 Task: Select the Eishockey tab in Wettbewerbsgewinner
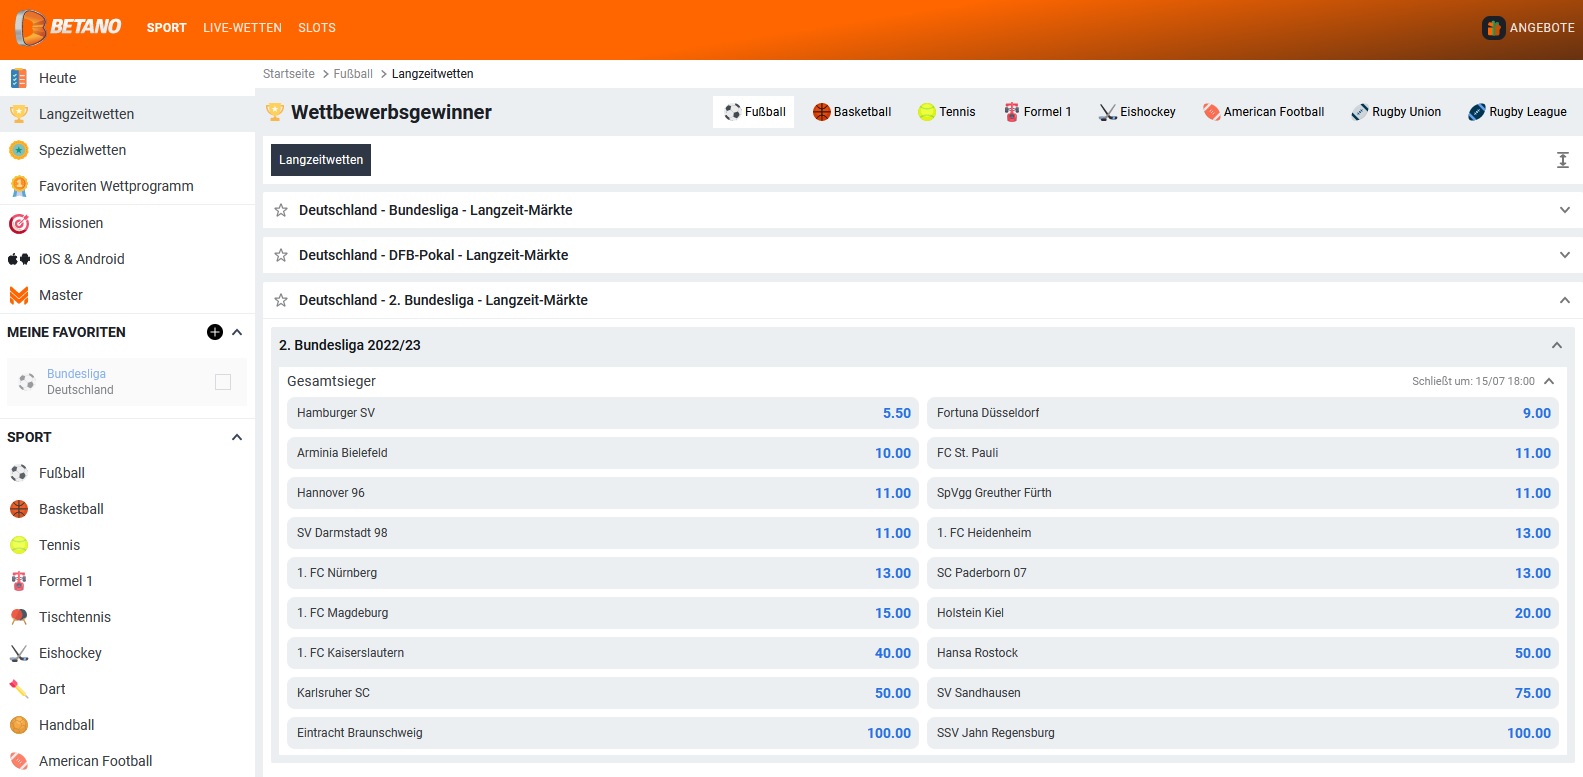click(x=1137, y=112)
